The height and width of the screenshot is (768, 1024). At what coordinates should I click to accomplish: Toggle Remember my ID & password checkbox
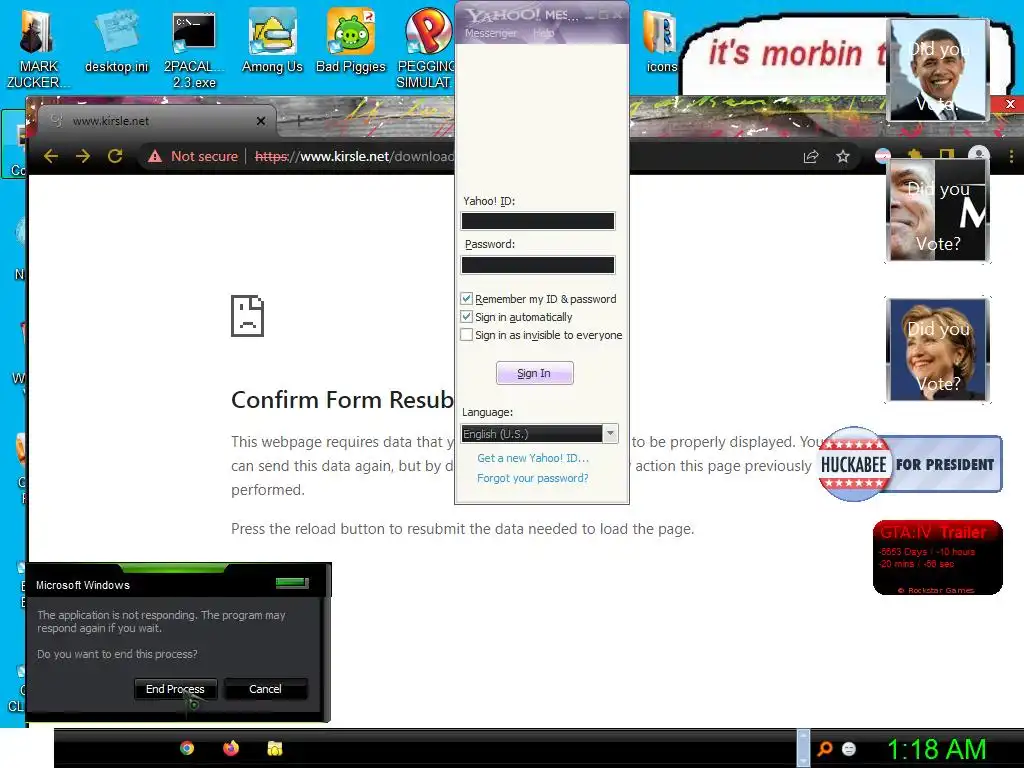click(x=466, y=298)
